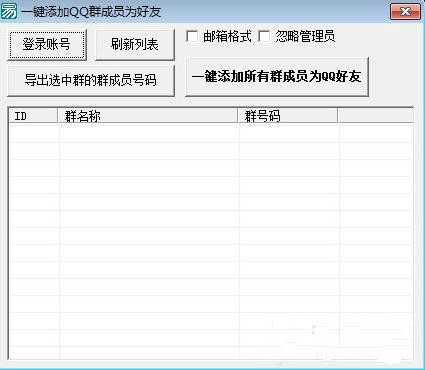
Task: Select first row cell under 群号码
Action: tap(289, 134)
